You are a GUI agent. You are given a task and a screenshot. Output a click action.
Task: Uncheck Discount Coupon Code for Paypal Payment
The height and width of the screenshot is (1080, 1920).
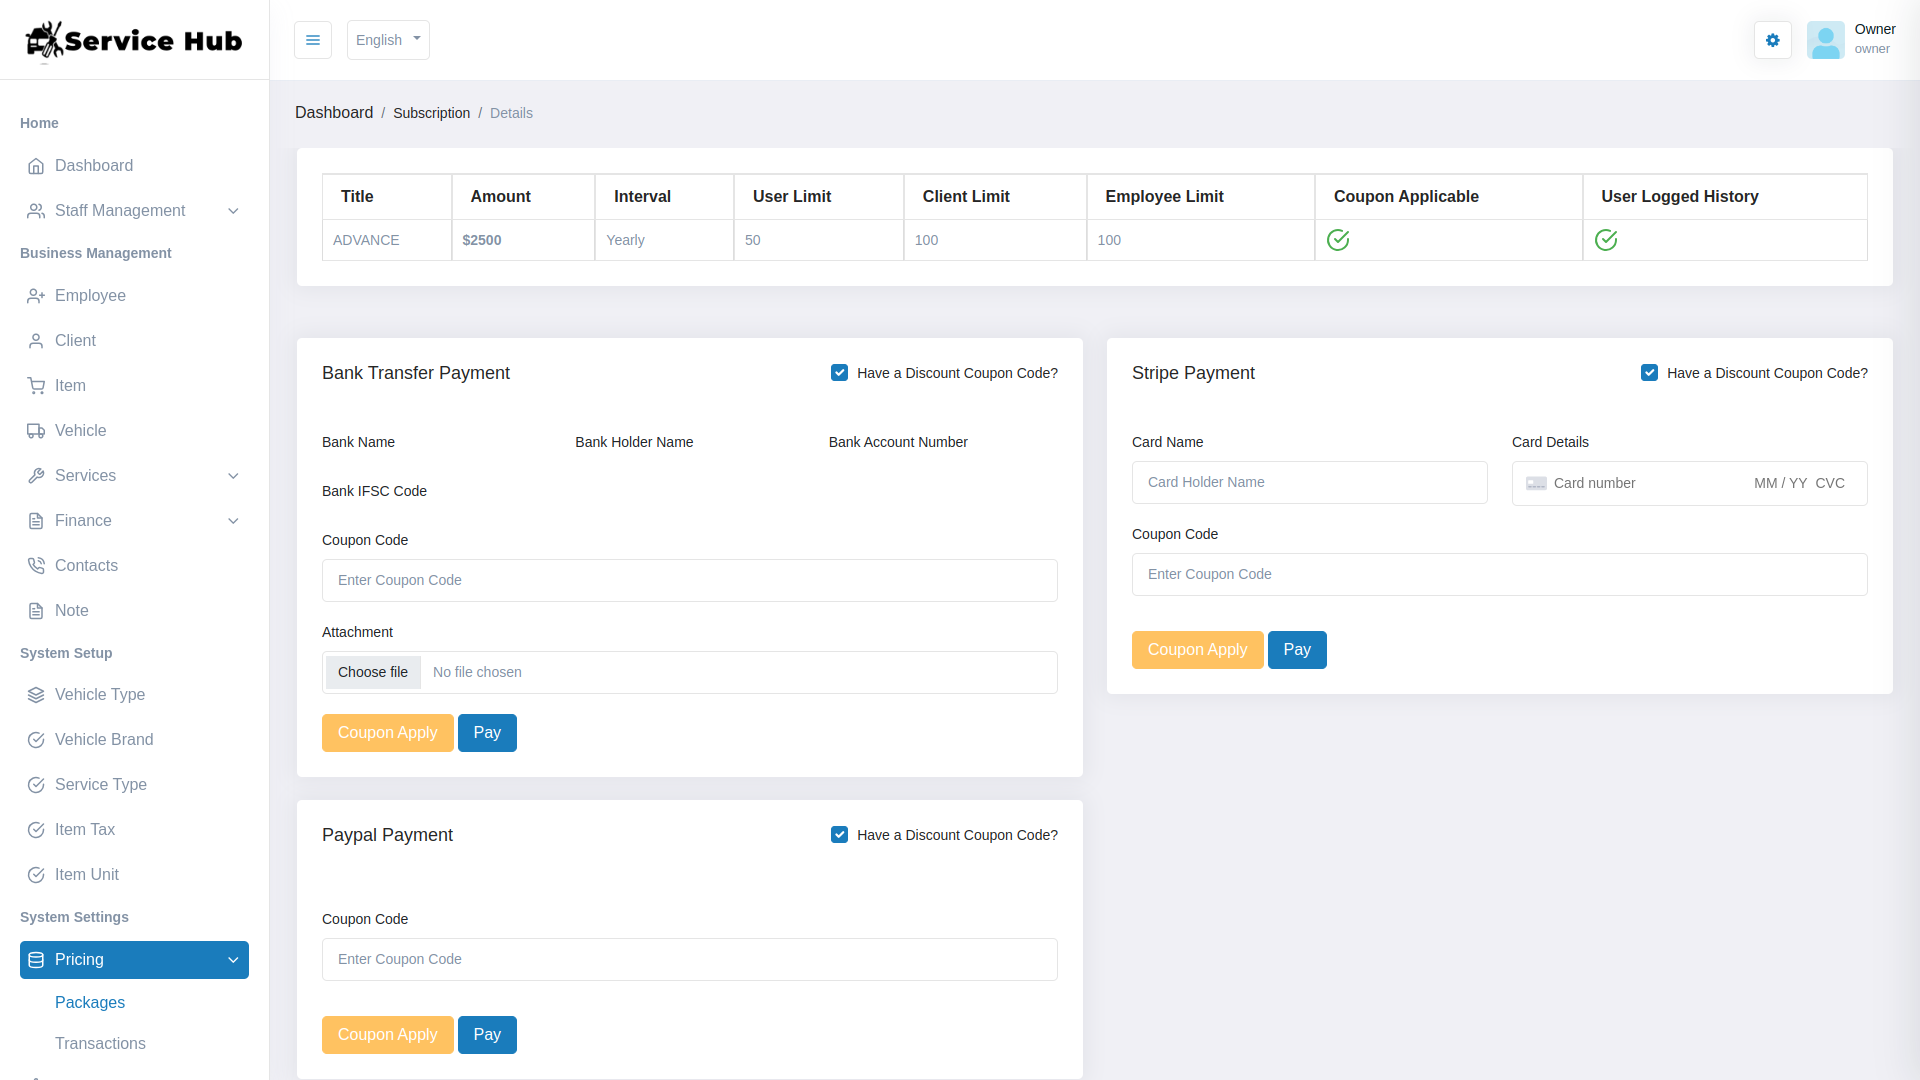pyautogui.click(x=839, y=834)
